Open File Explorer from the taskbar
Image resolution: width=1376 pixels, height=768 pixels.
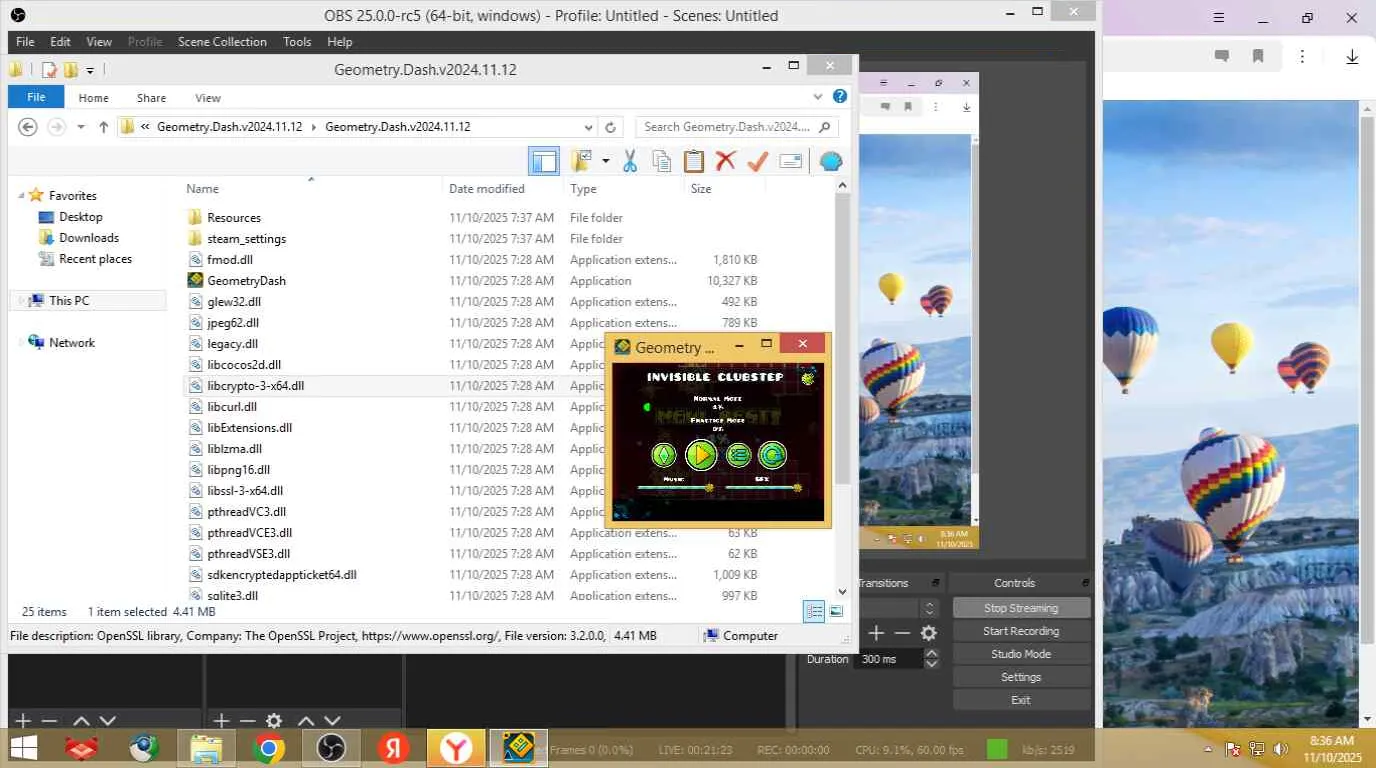point(206,748)
